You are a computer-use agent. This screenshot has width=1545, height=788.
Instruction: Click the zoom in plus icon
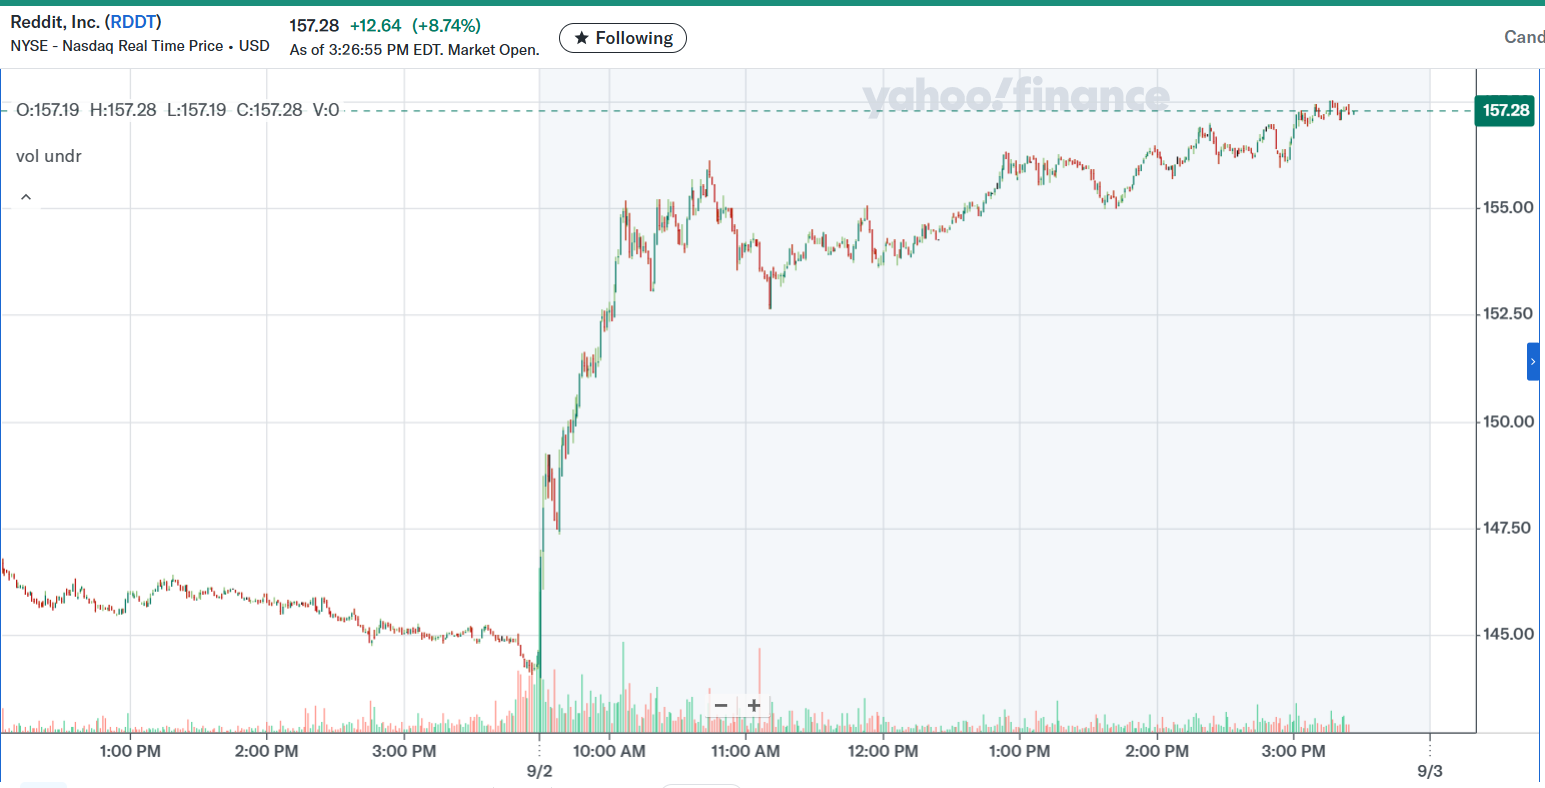tap(754, 706)
